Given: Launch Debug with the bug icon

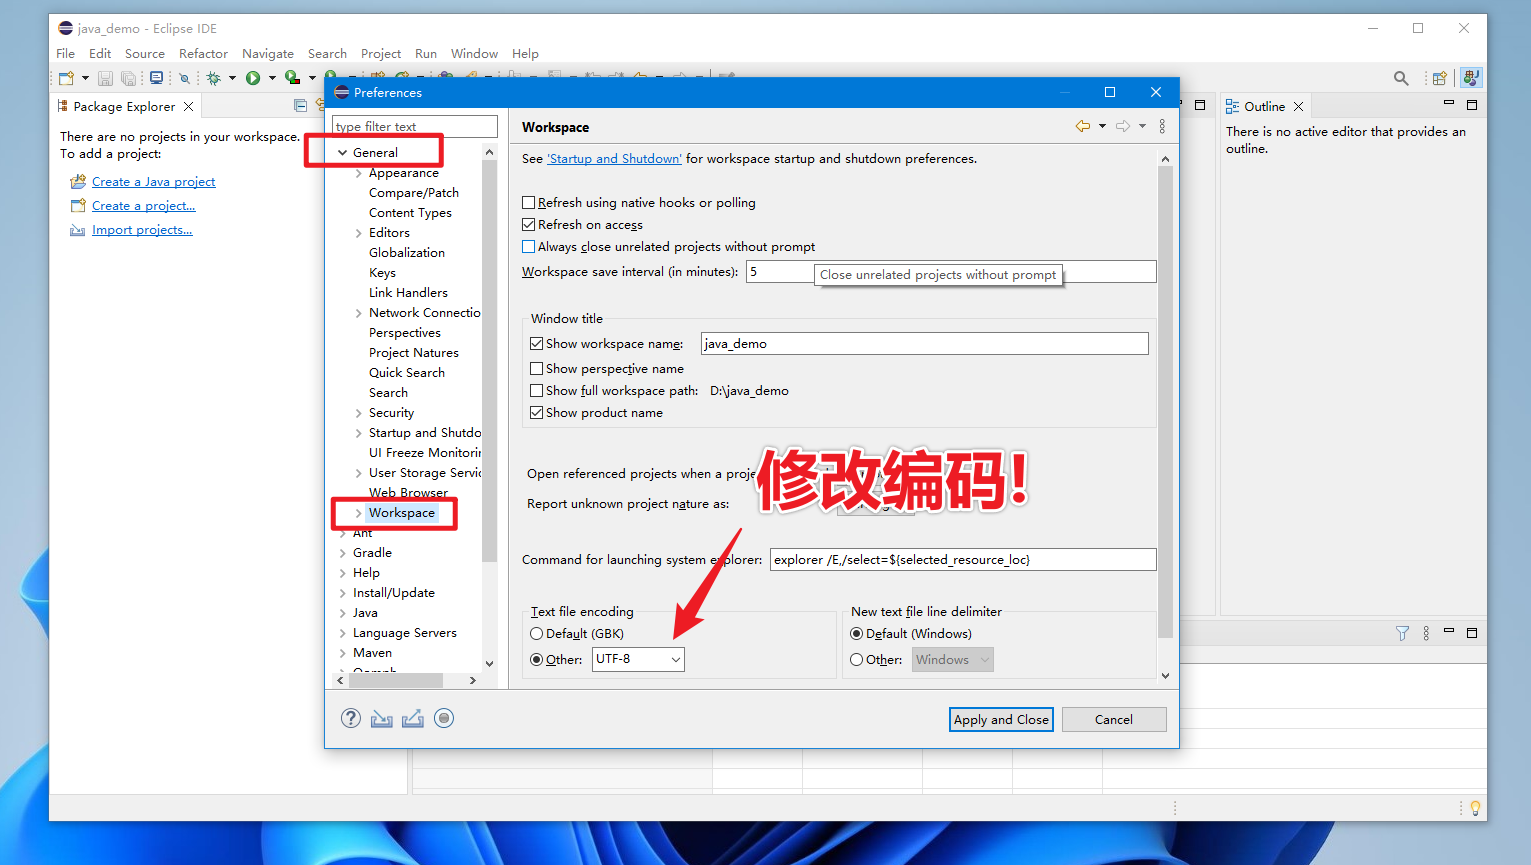Looking at the screenshot, I should pos(213,78).
